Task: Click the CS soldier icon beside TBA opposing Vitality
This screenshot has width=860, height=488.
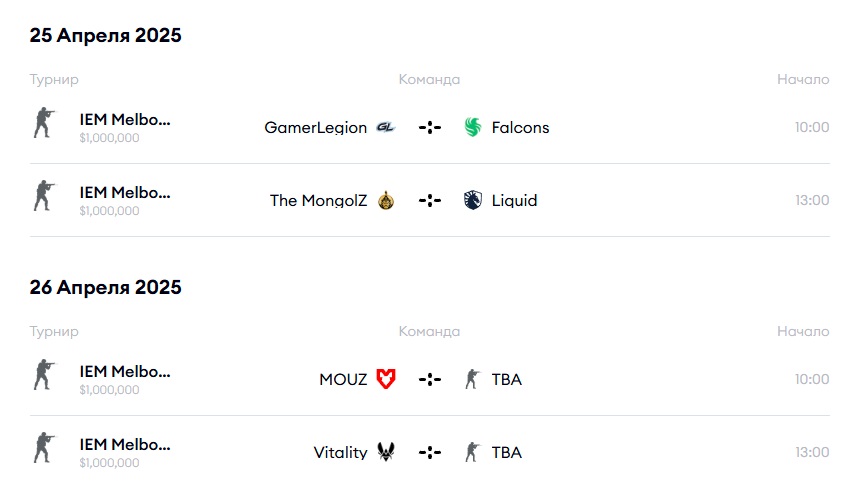Action: [x=472, y=452]
